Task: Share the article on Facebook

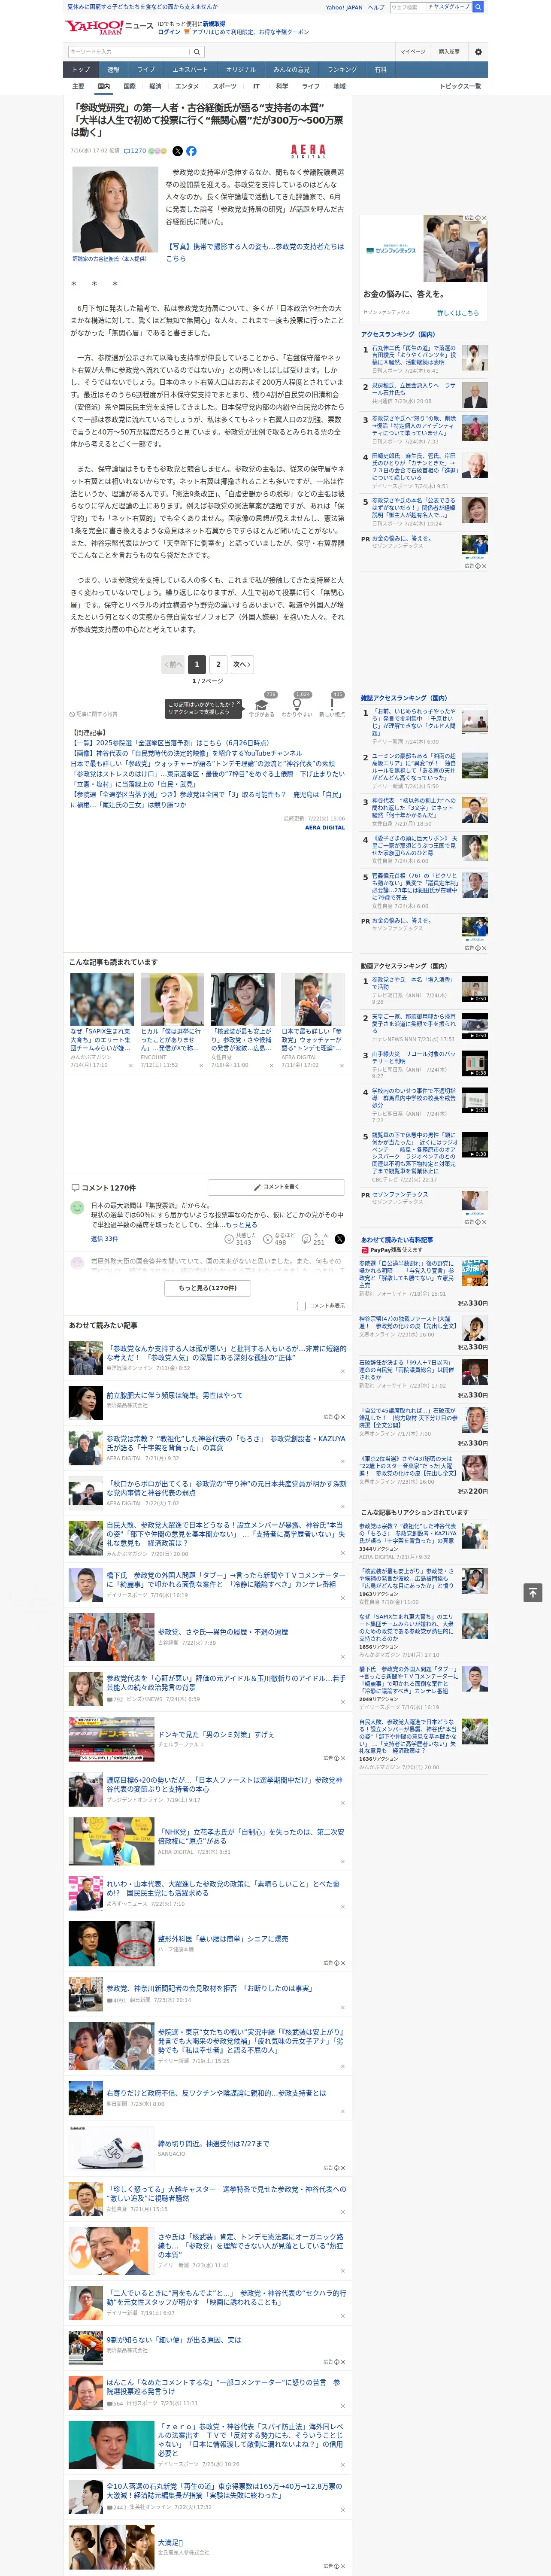Action: tap(191, 151)
